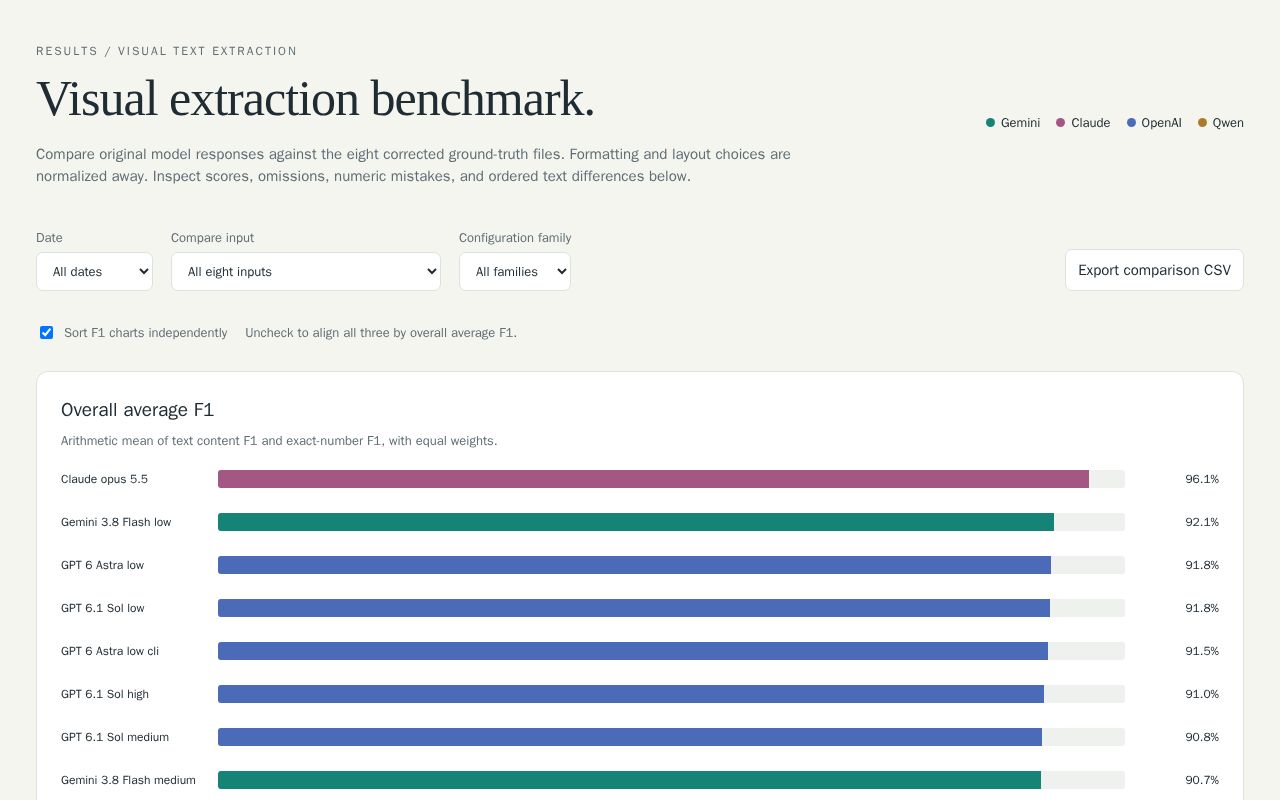Click the brown Qwen legend dot

point(1203,123)
